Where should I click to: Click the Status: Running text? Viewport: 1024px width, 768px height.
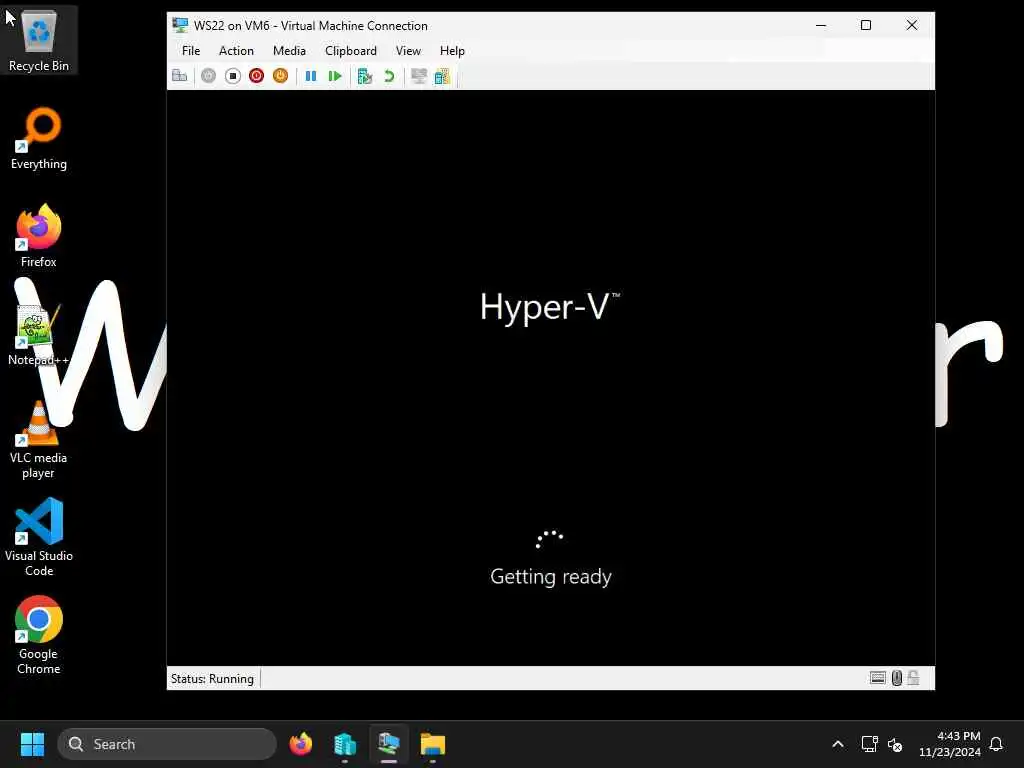[212, 679]
